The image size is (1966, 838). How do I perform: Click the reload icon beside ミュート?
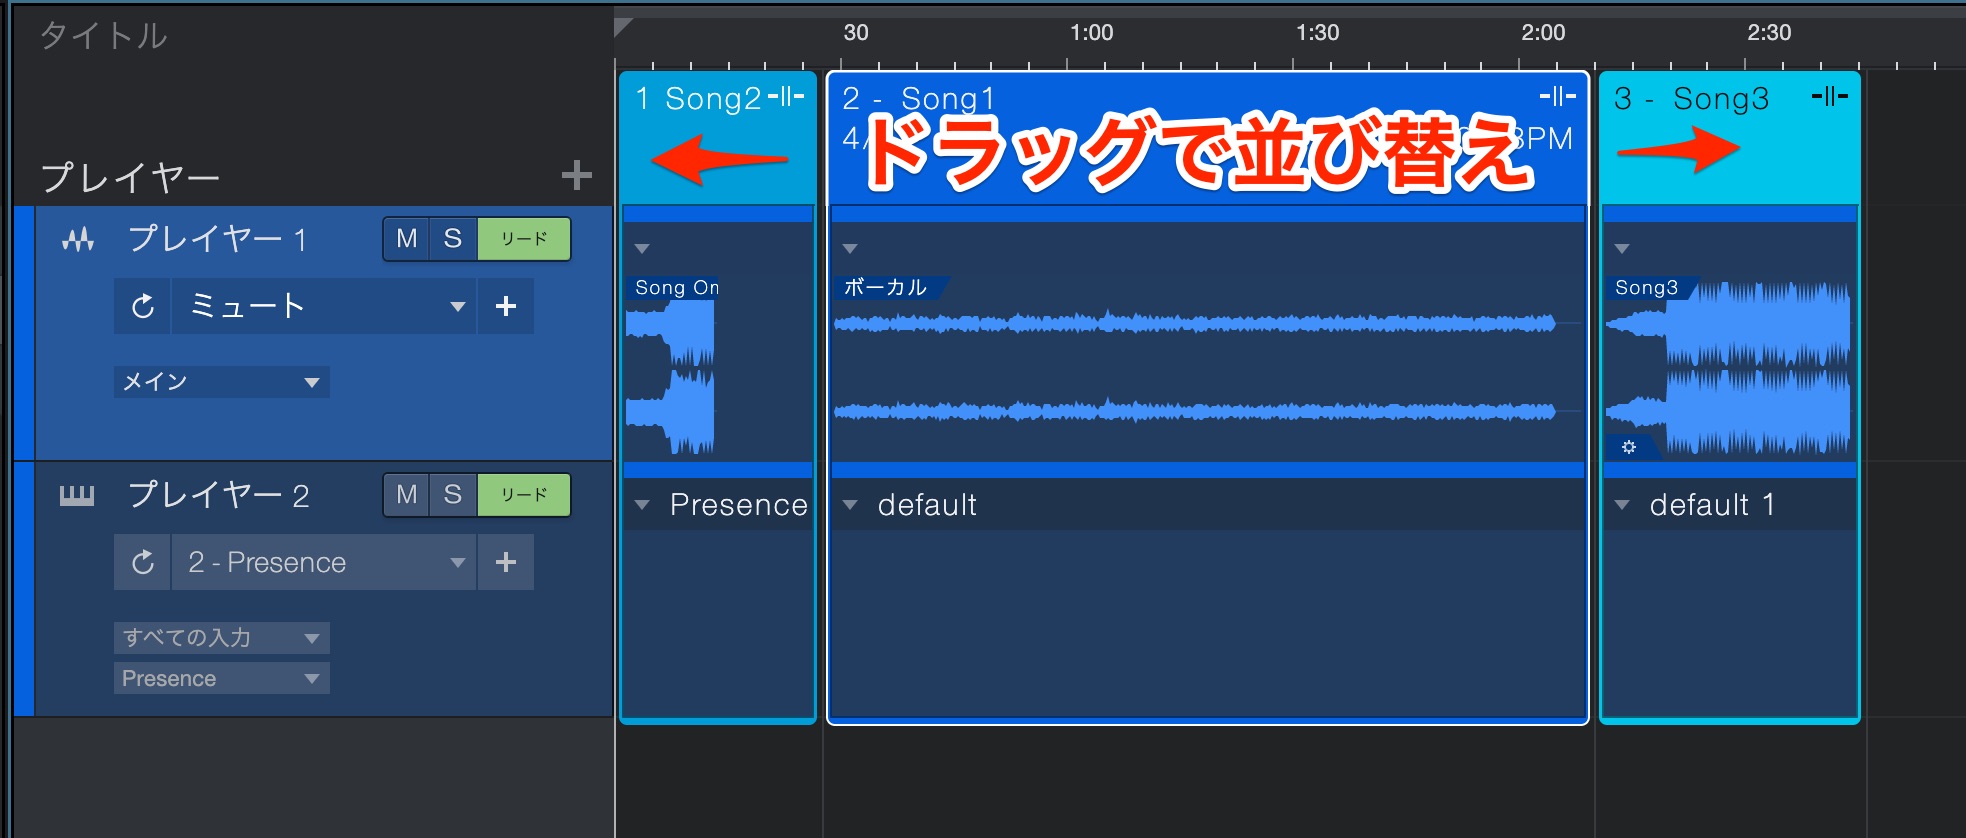[143, 306]
